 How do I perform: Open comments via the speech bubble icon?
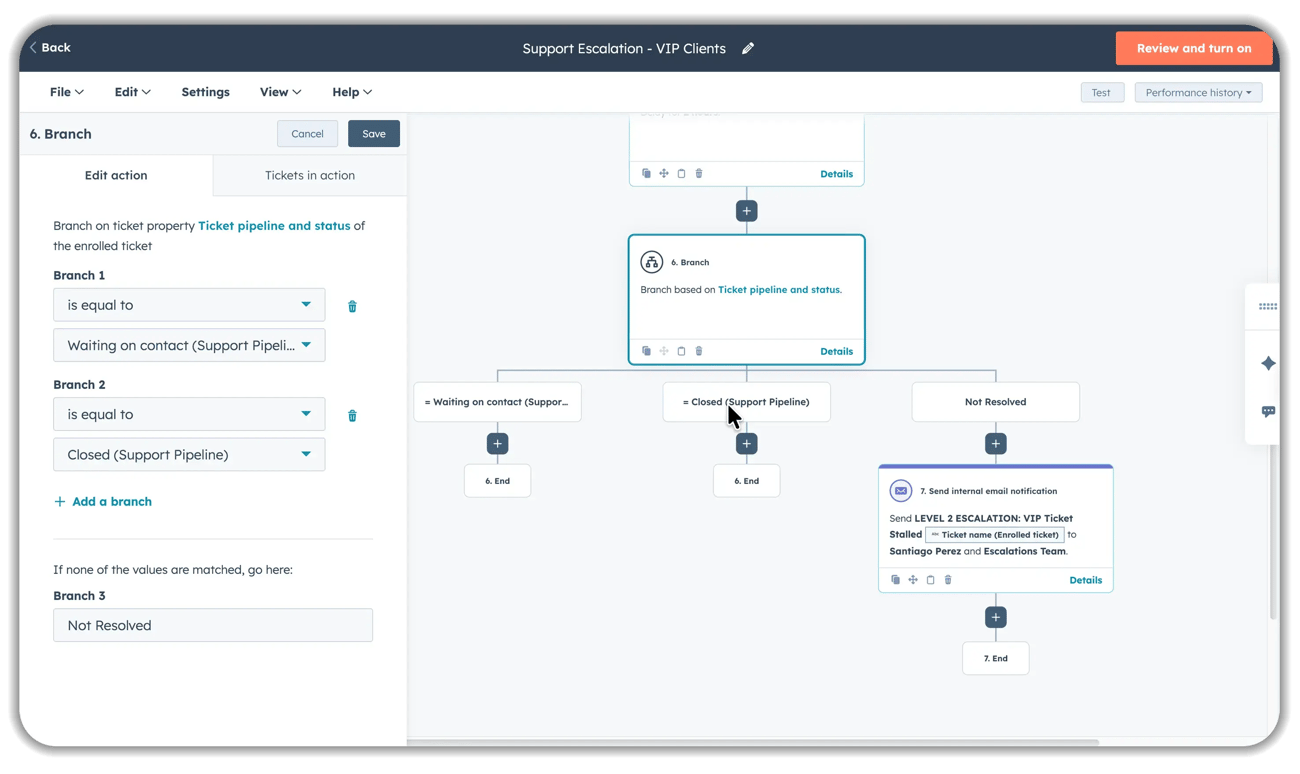[x=1267, y=411]
